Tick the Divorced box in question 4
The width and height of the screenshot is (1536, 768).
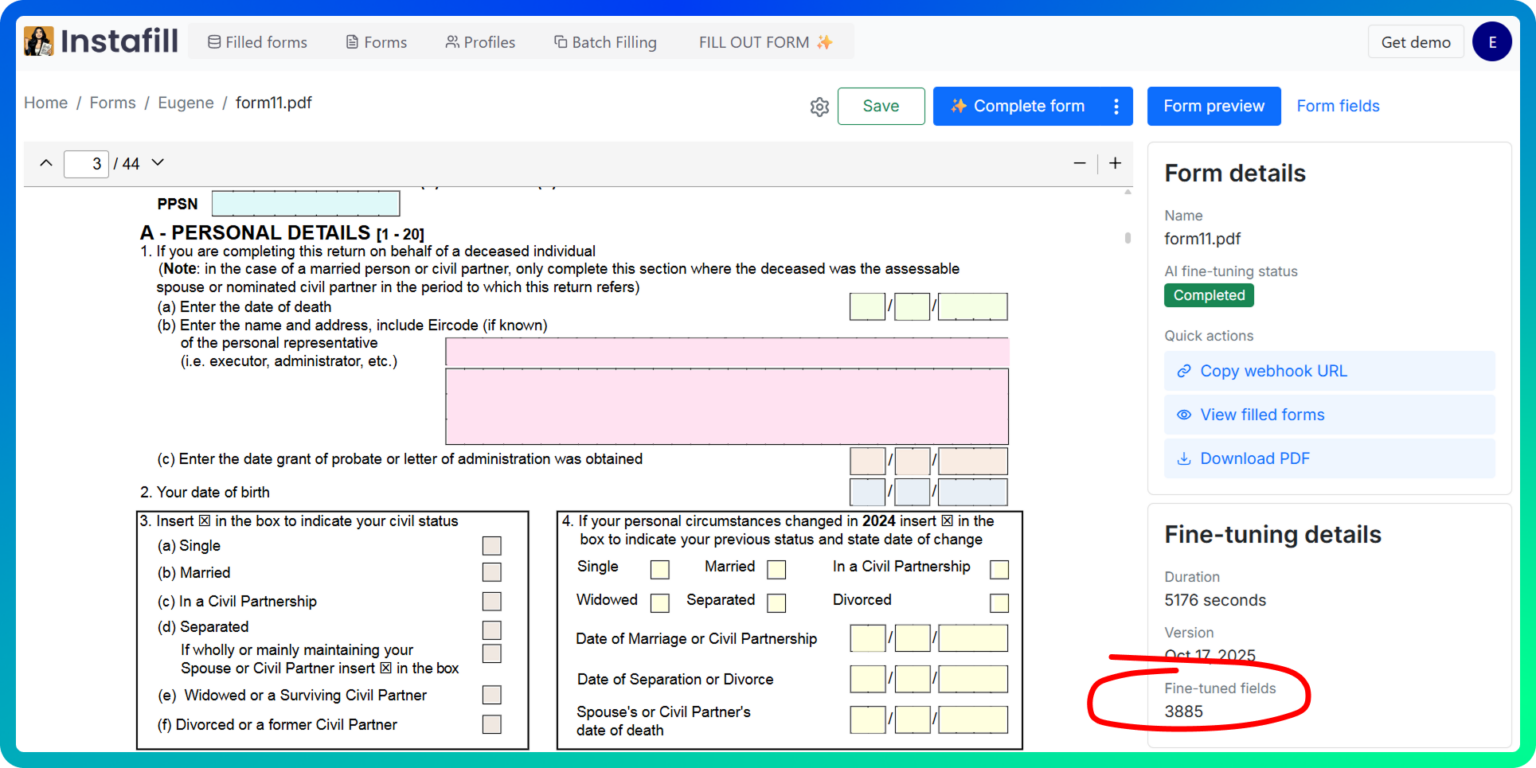(x=999, y=602)
